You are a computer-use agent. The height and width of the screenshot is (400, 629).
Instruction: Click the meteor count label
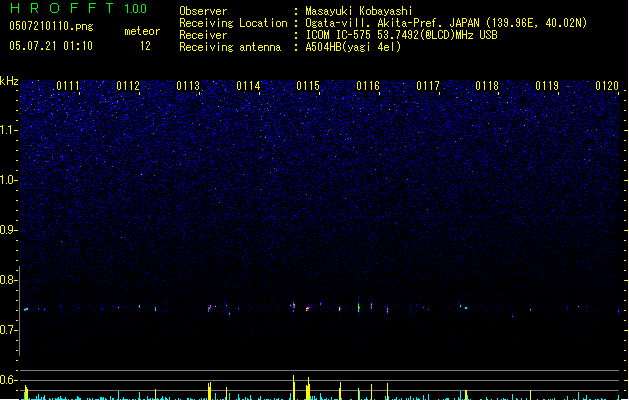pyautogui.click(x=142, y=31)
